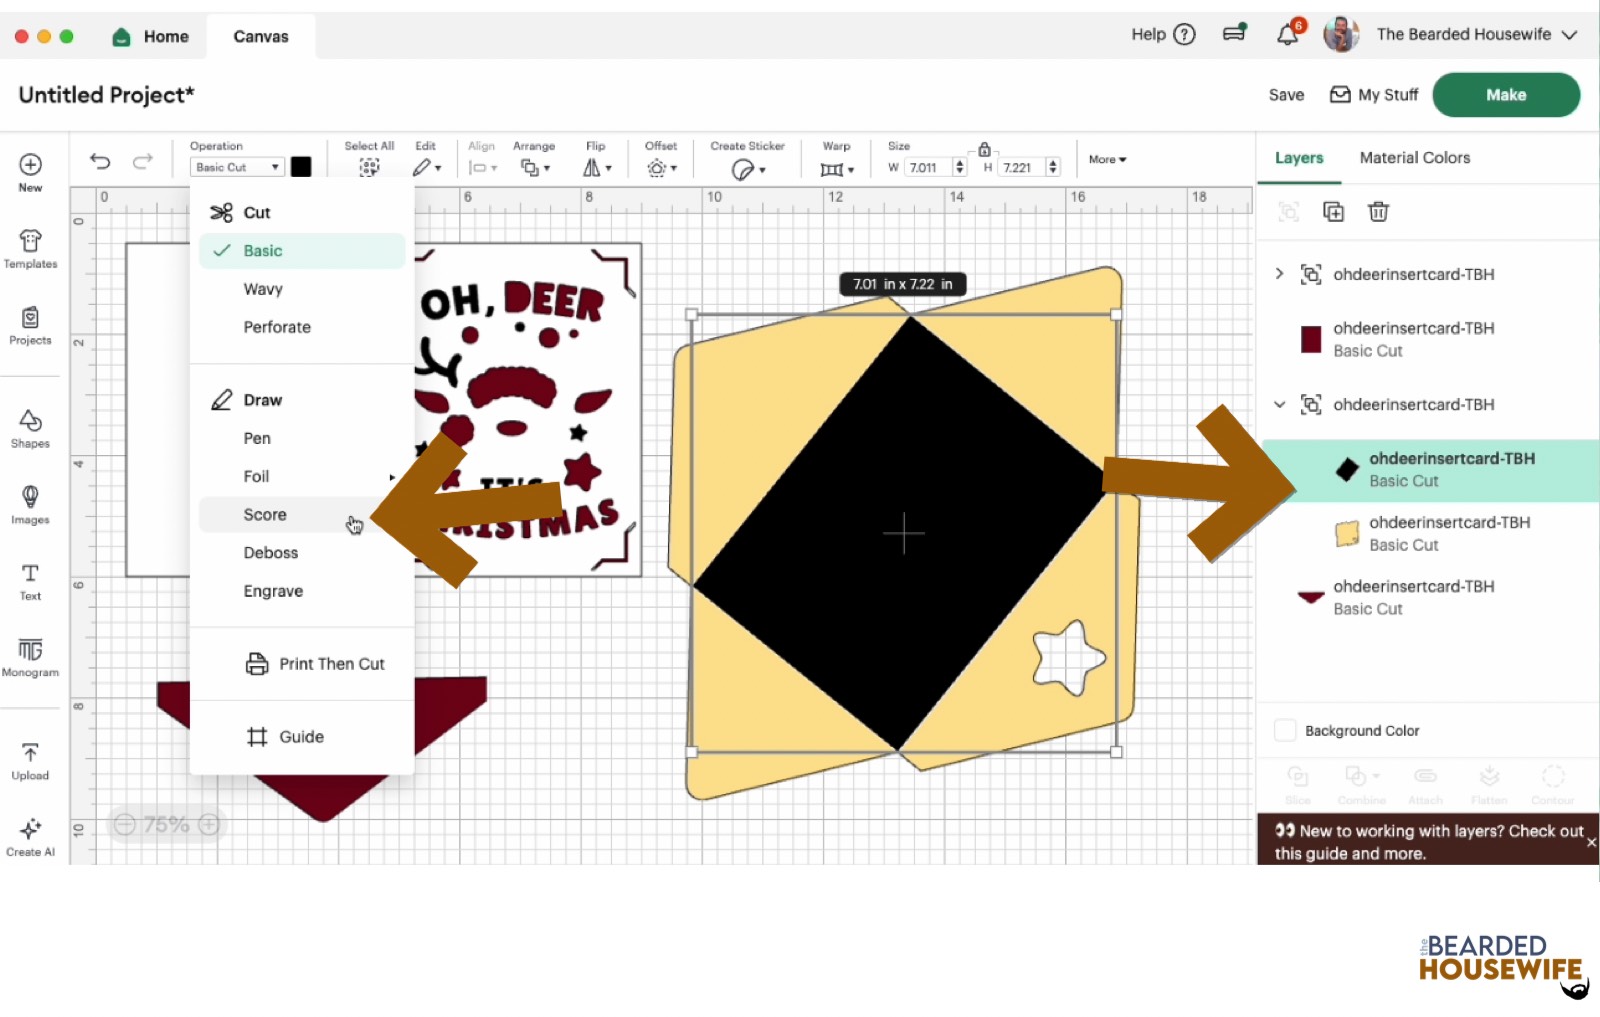
Task: Open the Shapes panel
Action: (30, 428)
